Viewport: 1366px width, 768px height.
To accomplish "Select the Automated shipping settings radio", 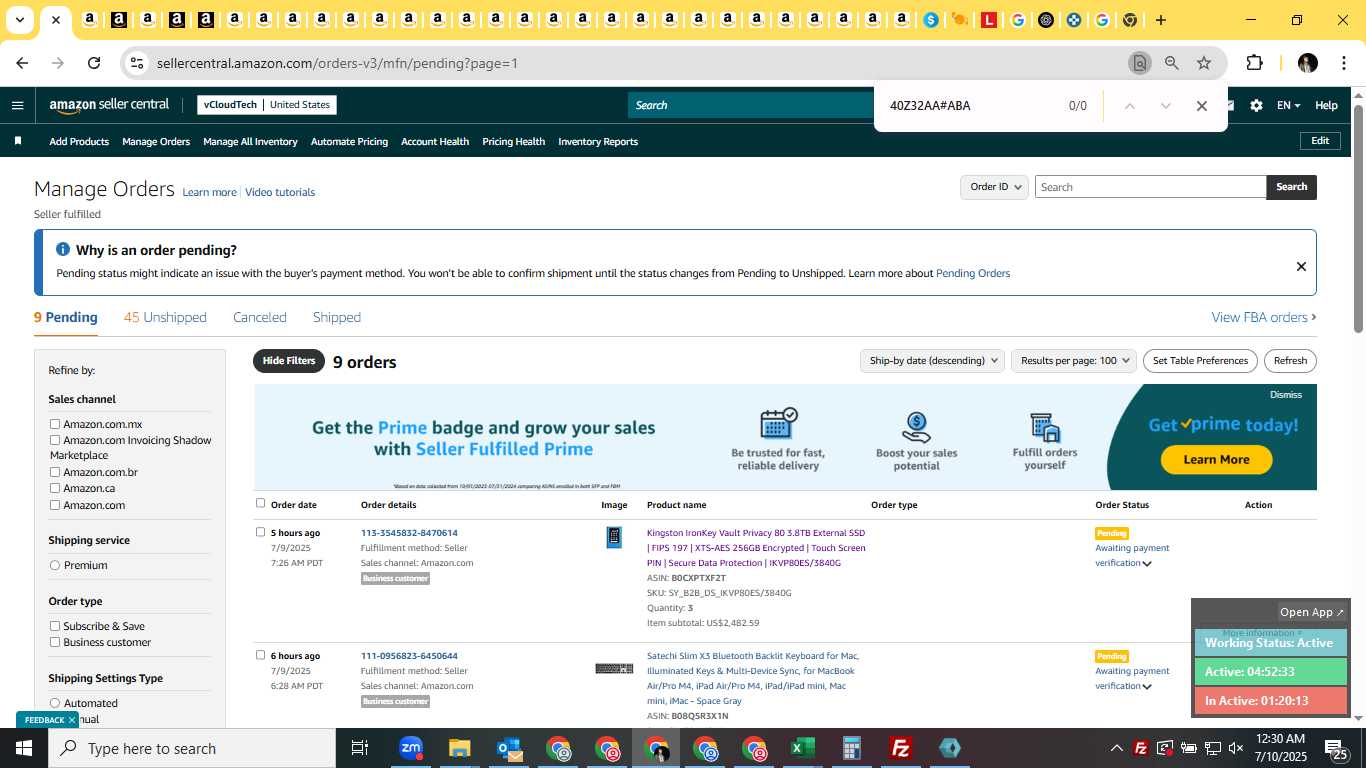I will coord(55,703).
